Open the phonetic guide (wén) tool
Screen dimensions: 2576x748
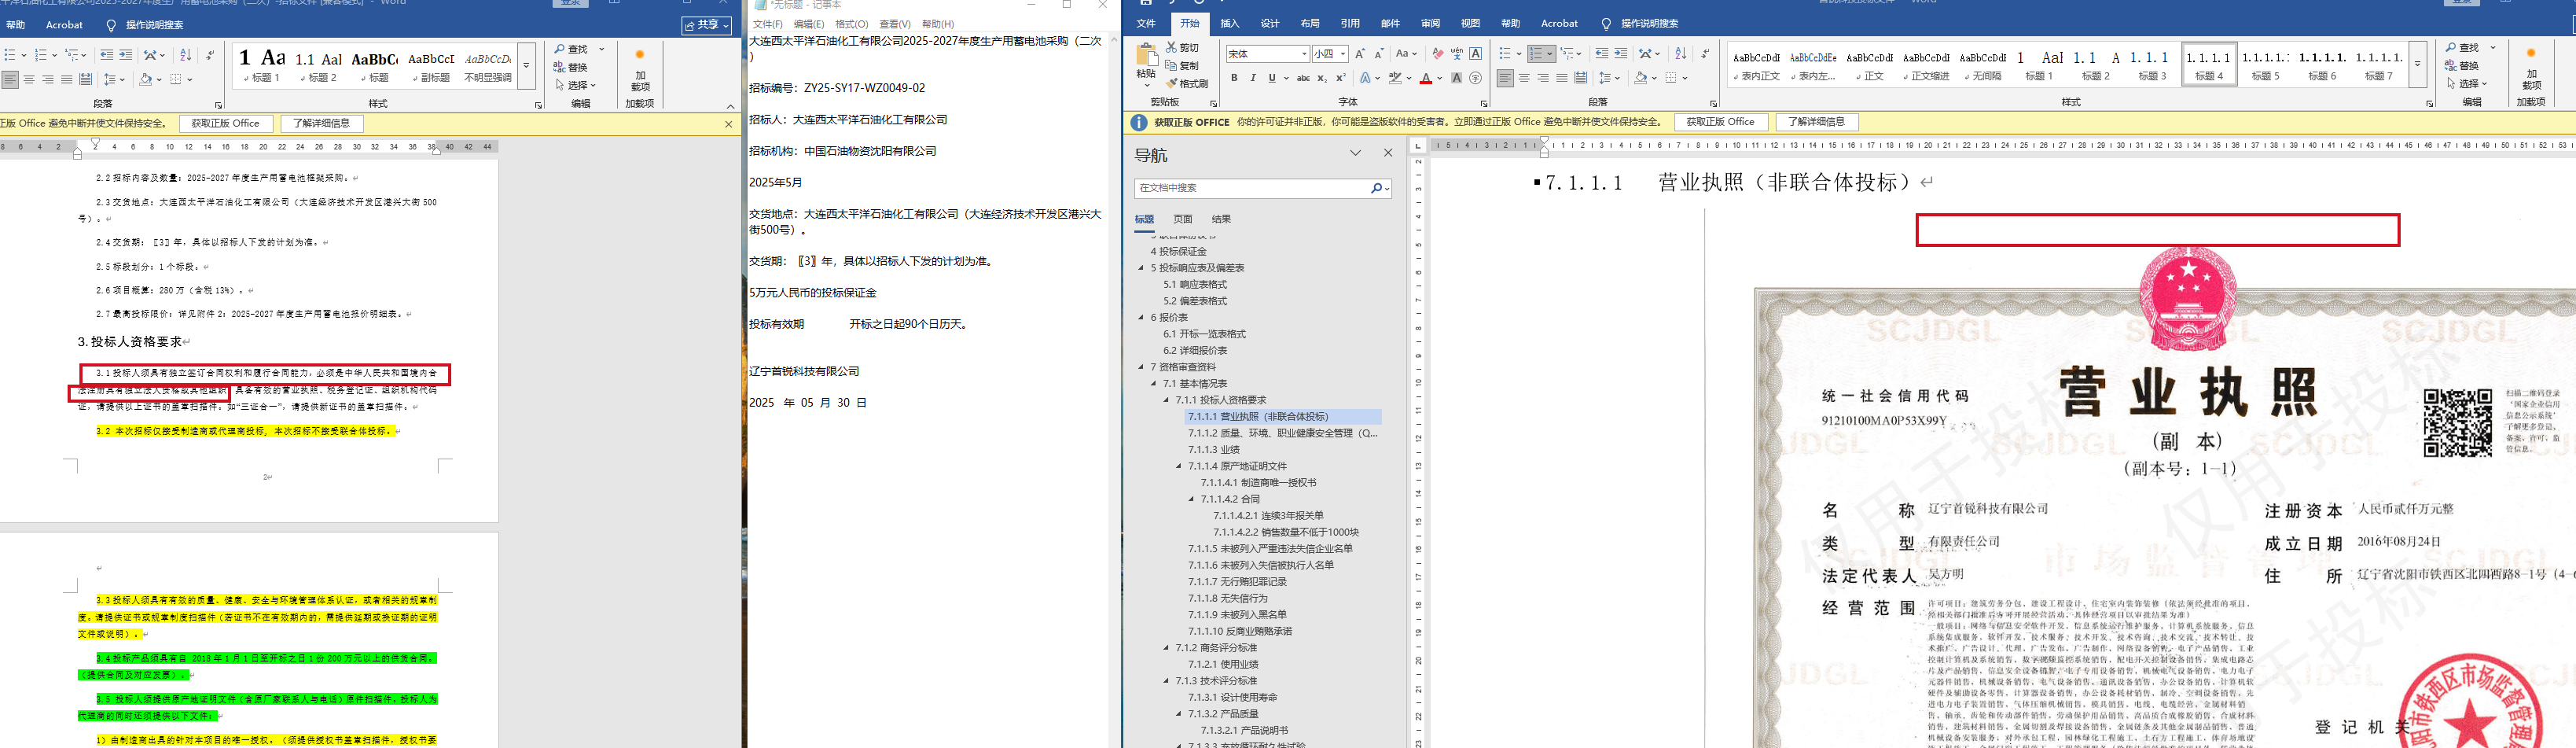tap(1457, 54)
